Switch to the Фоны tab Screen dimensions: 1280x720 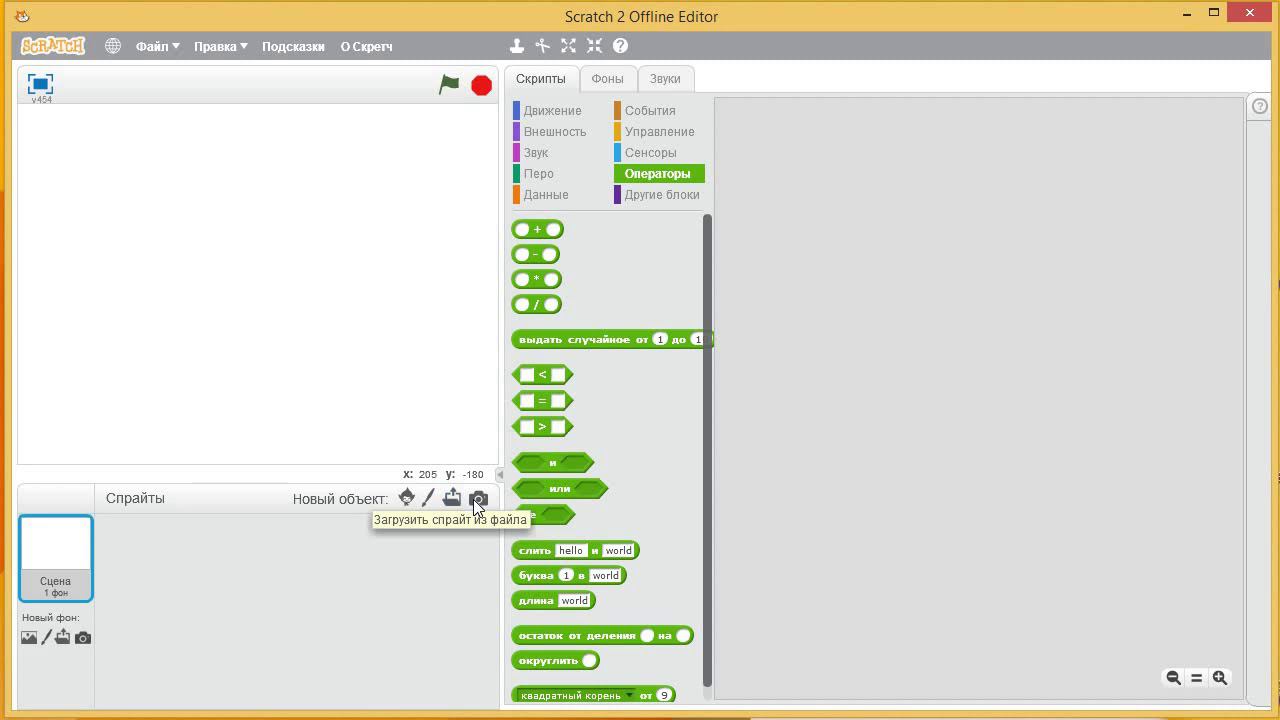(x=607, y=79)
